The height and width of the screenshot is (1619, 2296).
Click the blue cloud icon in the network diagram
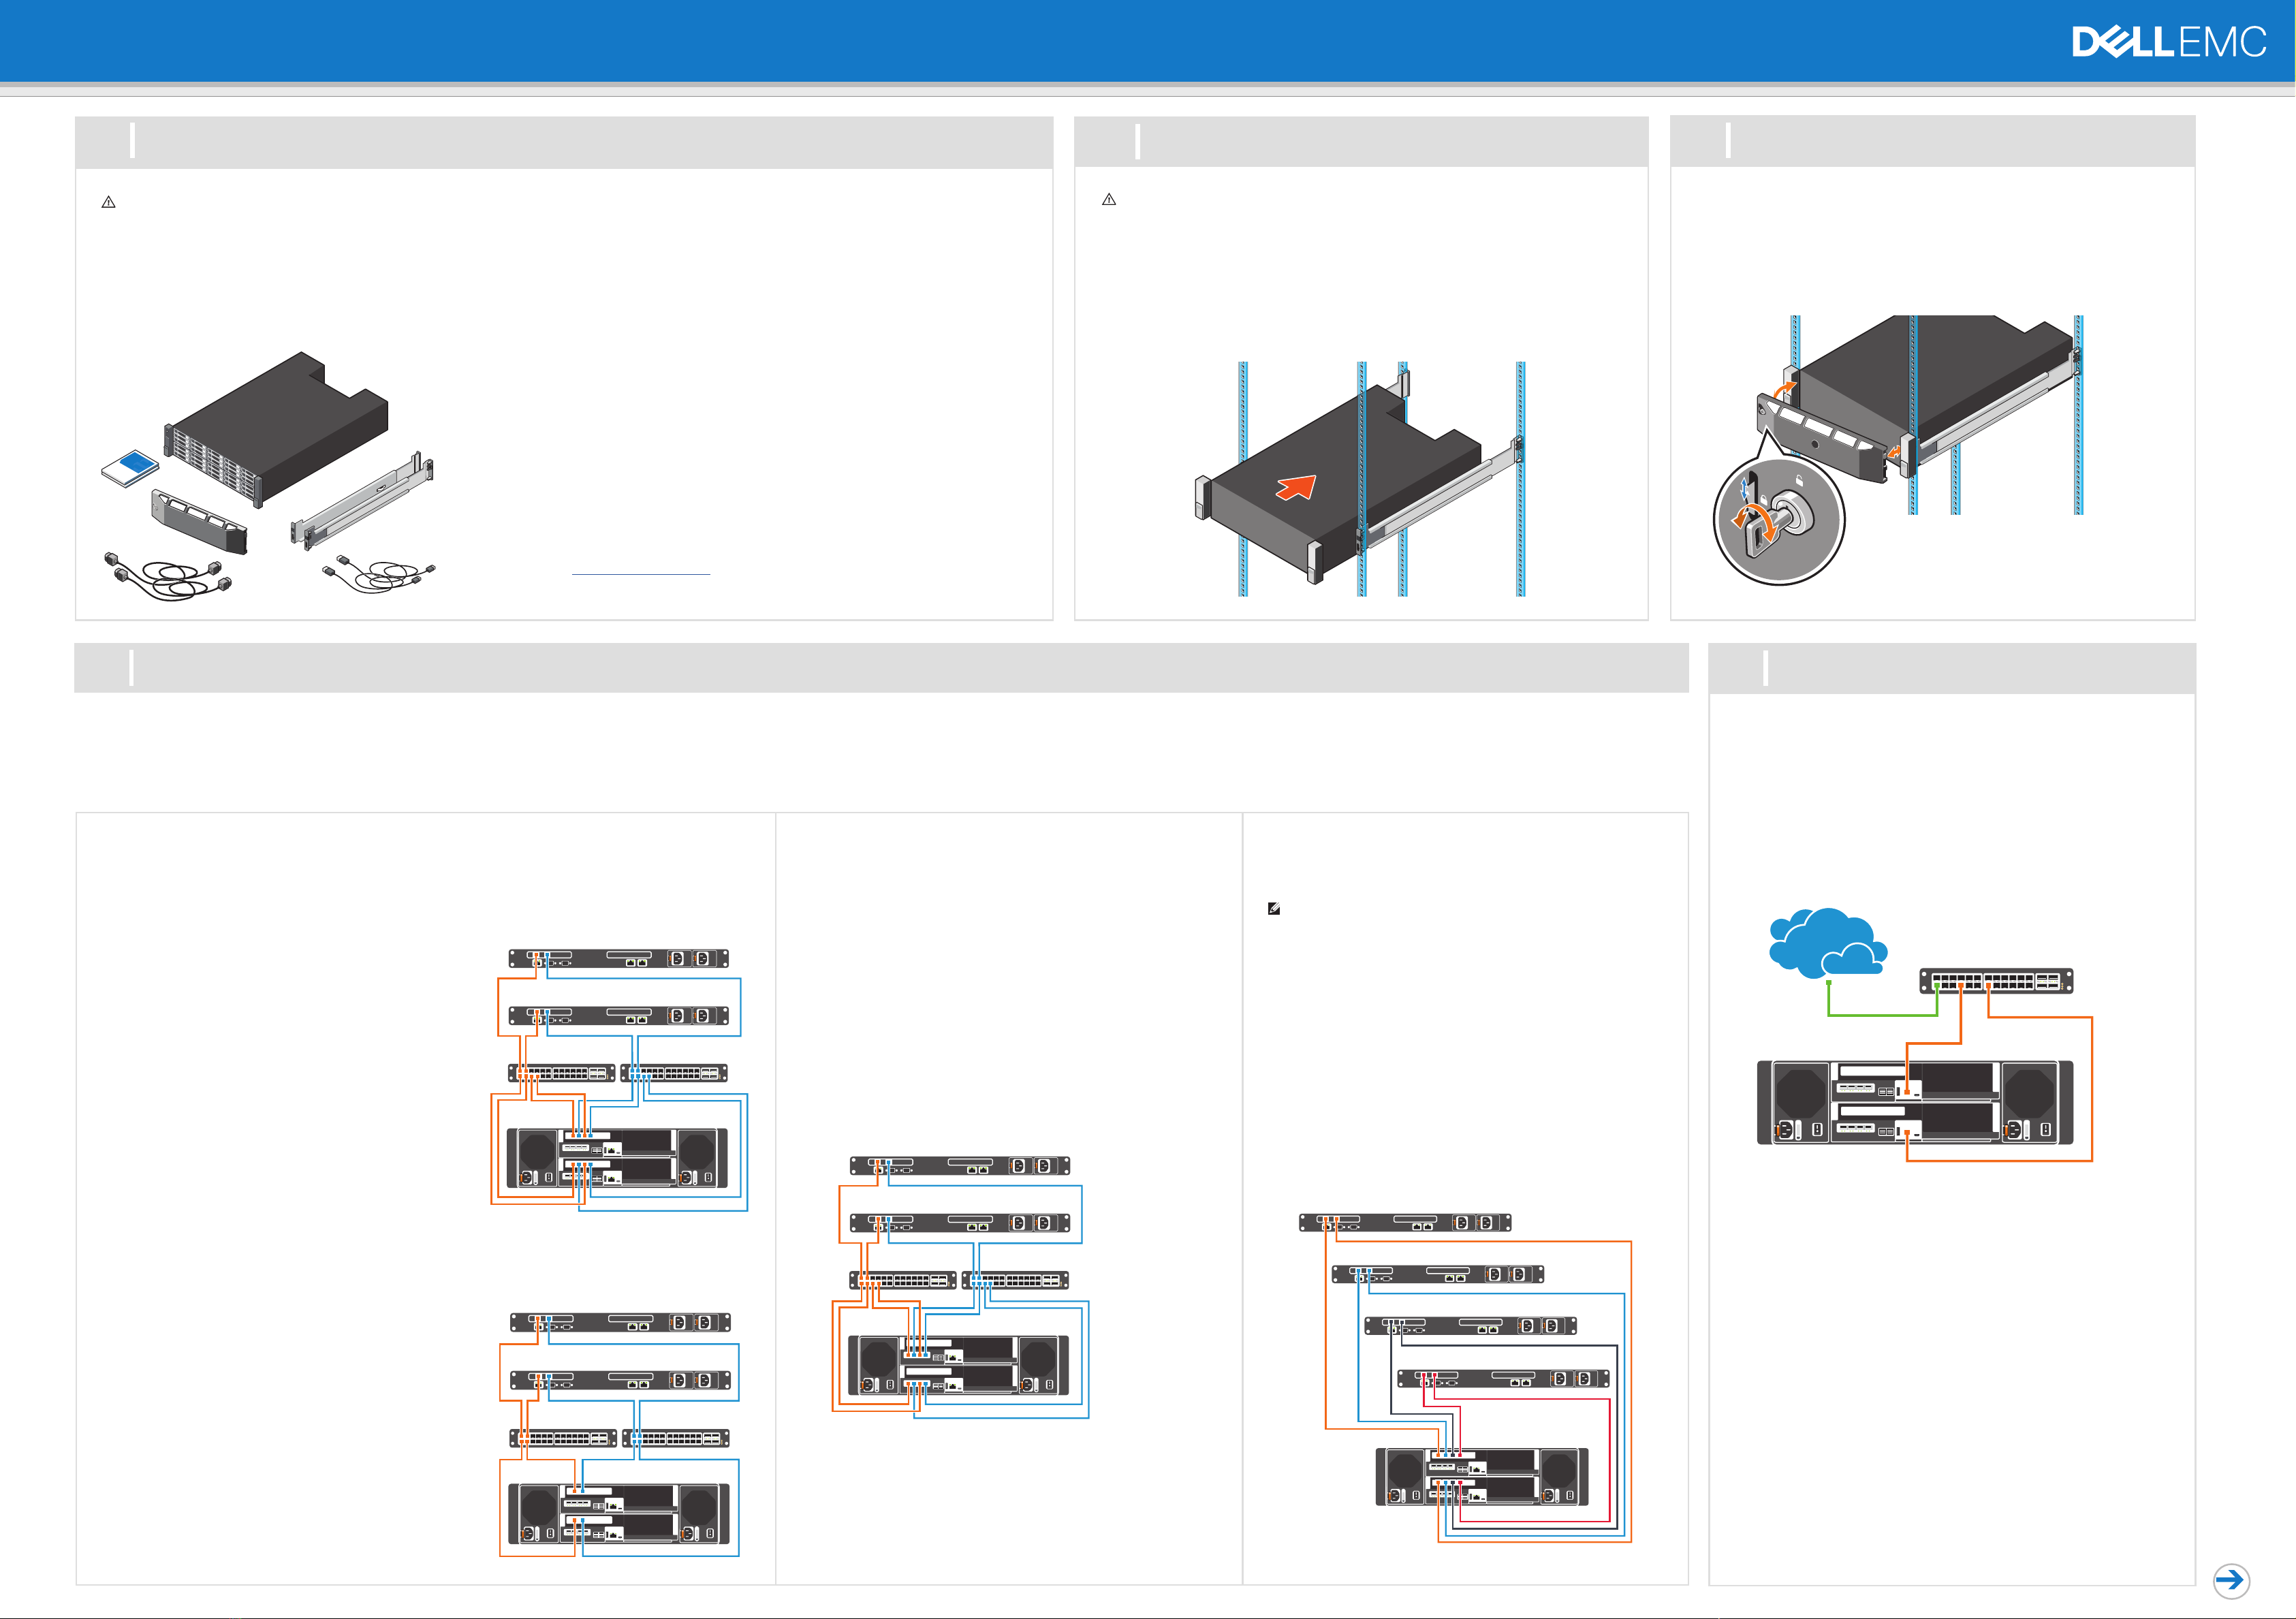(x=1827, y=942)
